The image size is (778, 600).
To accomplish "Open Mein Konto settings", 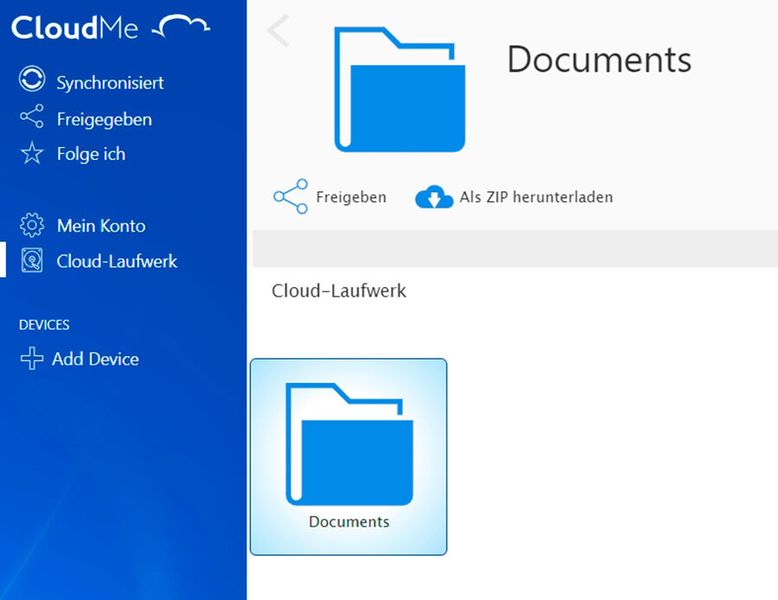I will (x=101, y=226).
